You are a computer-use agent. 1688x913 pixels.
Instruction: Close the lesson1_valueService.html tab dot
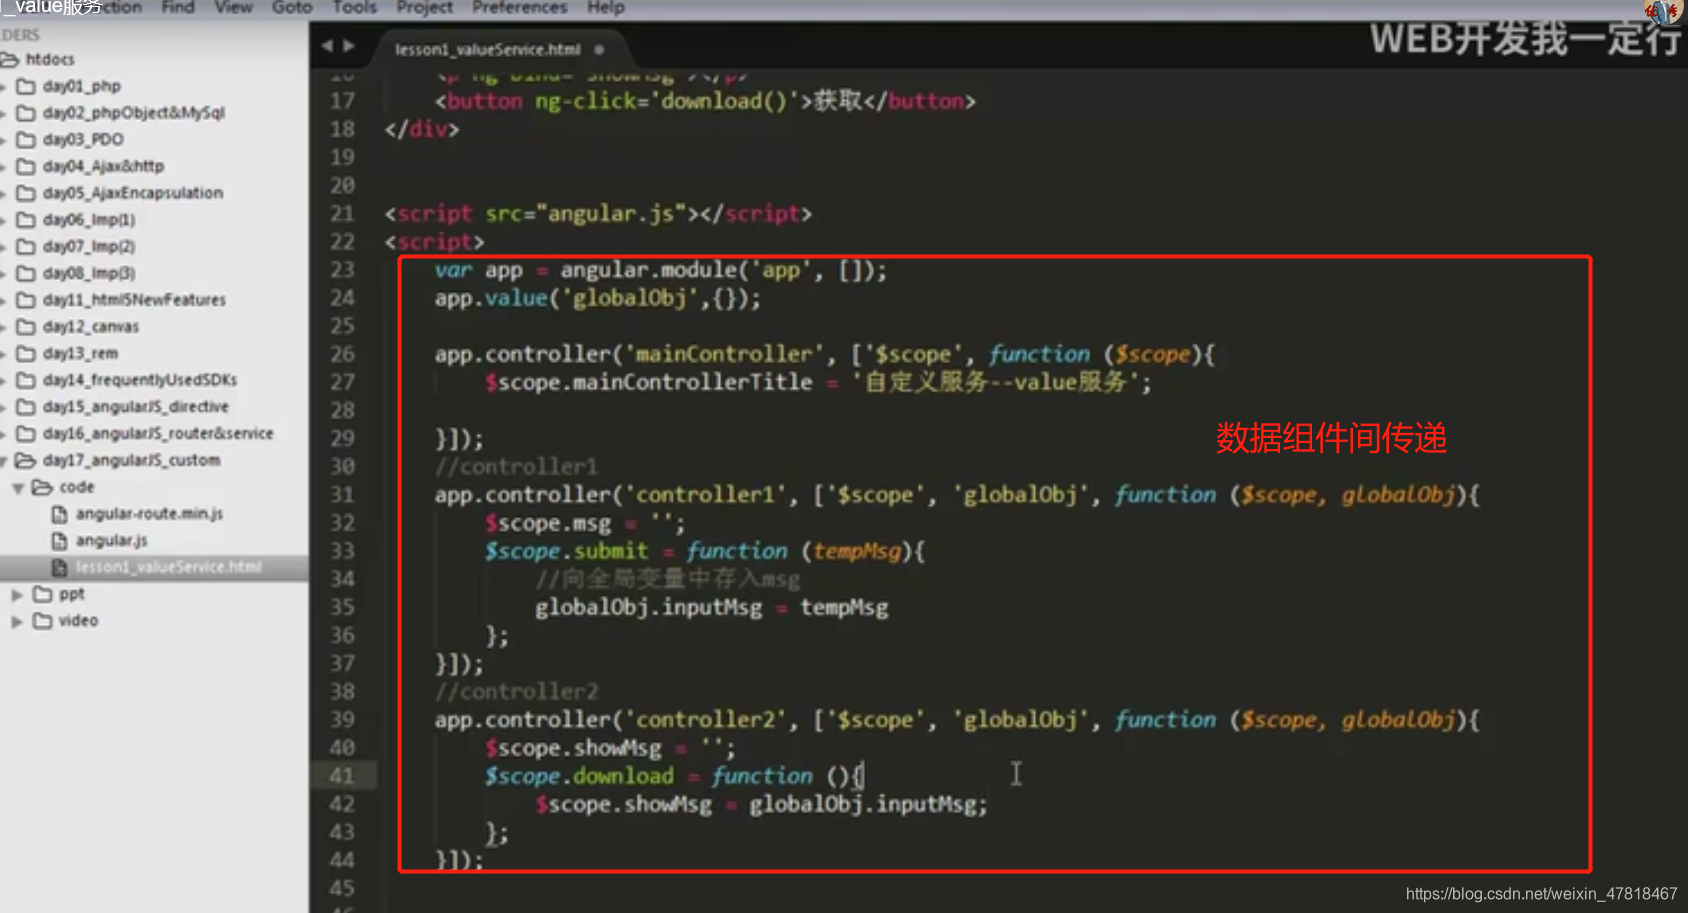click(x=599, y=49)
